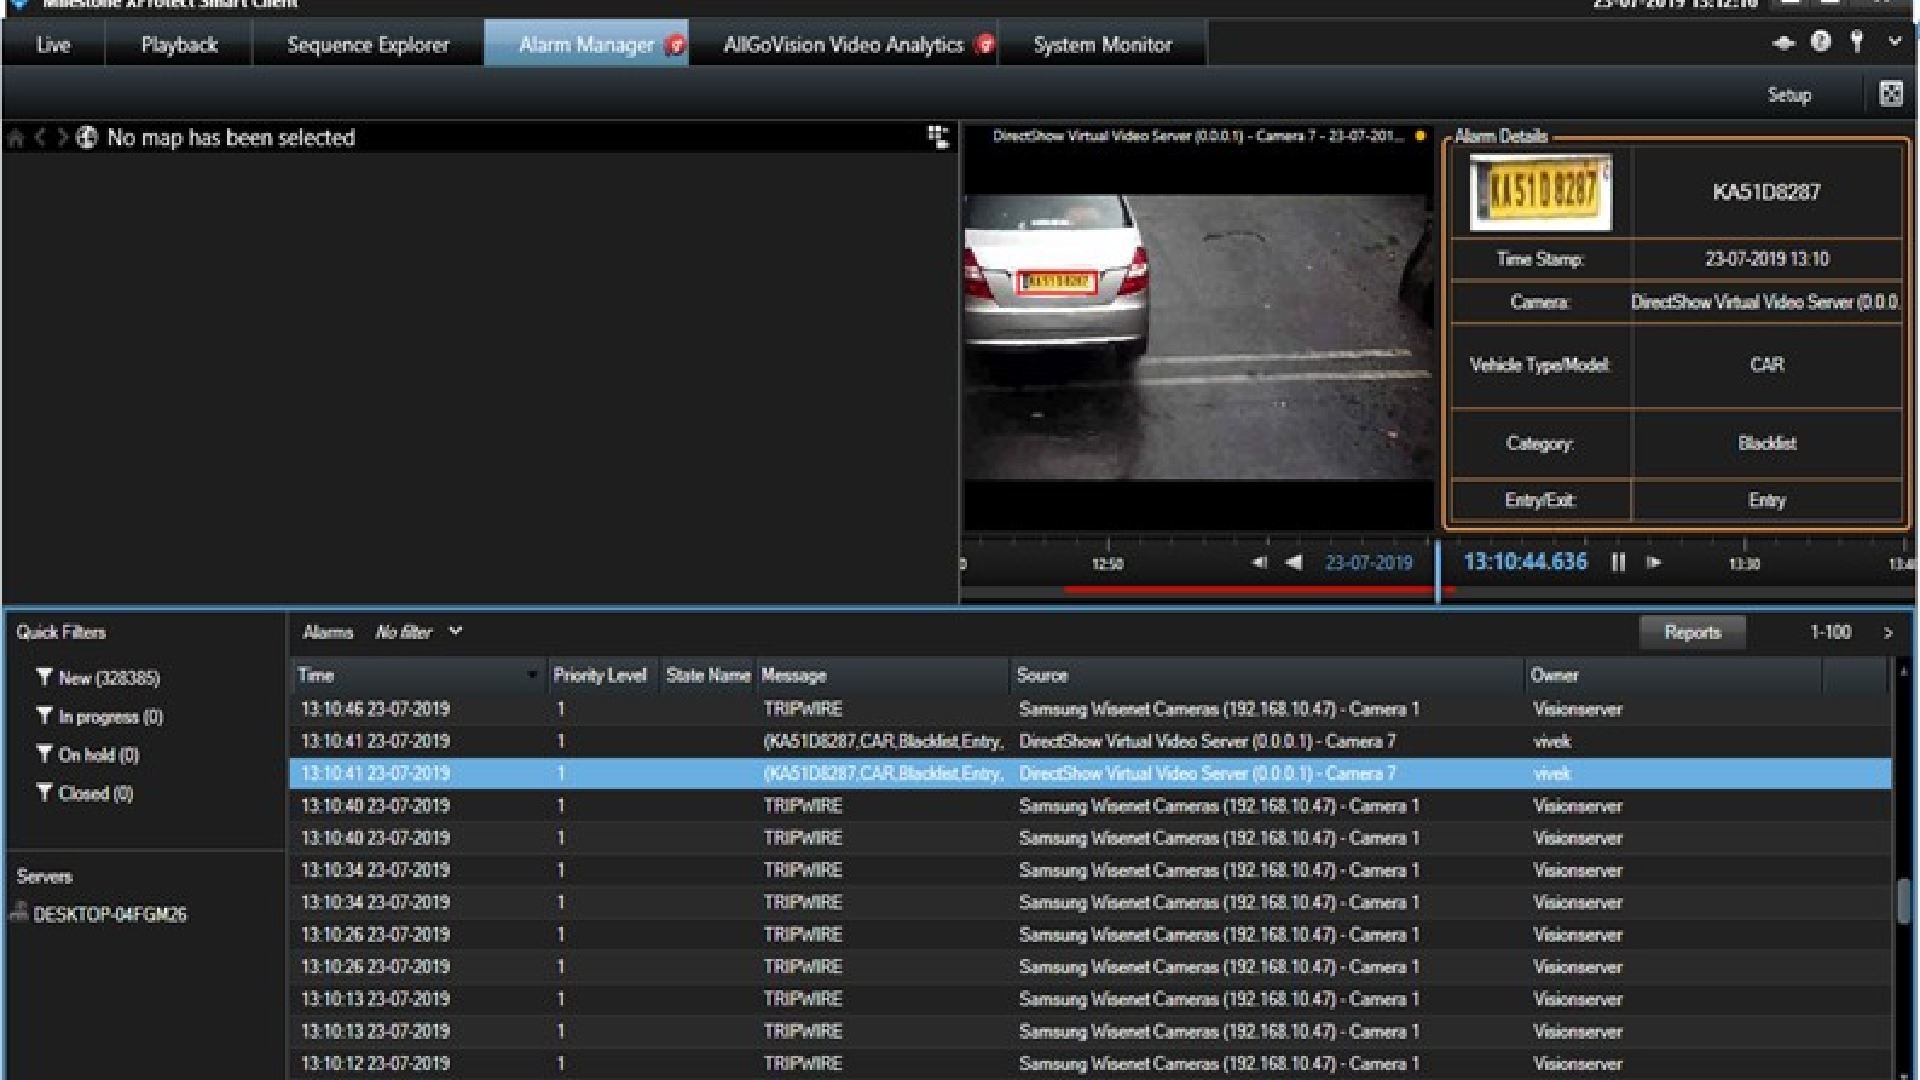
Task: Click the yellow camera status dot
Action: [1420, 136]
